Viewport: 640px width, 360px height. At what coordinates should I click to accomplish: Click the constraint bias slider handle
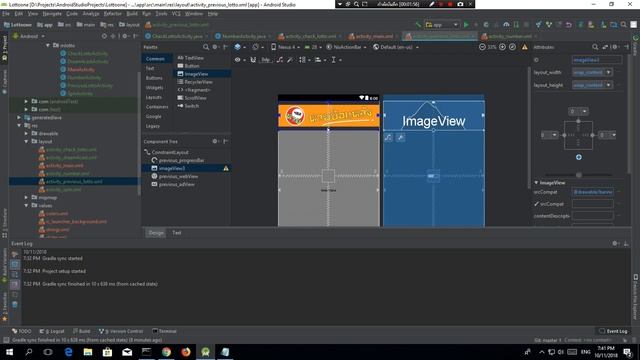pos(578,174)
